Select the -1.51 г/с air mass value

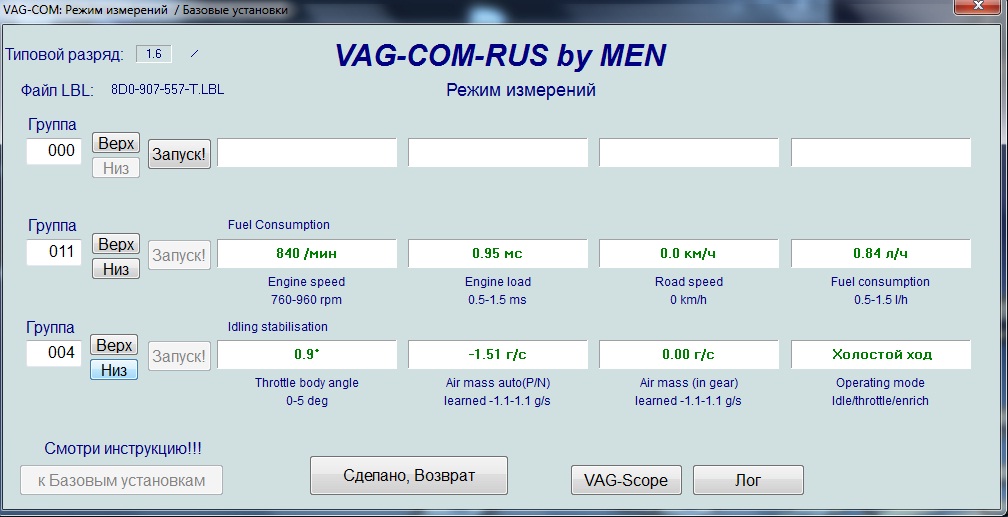[x=498, y=354]
